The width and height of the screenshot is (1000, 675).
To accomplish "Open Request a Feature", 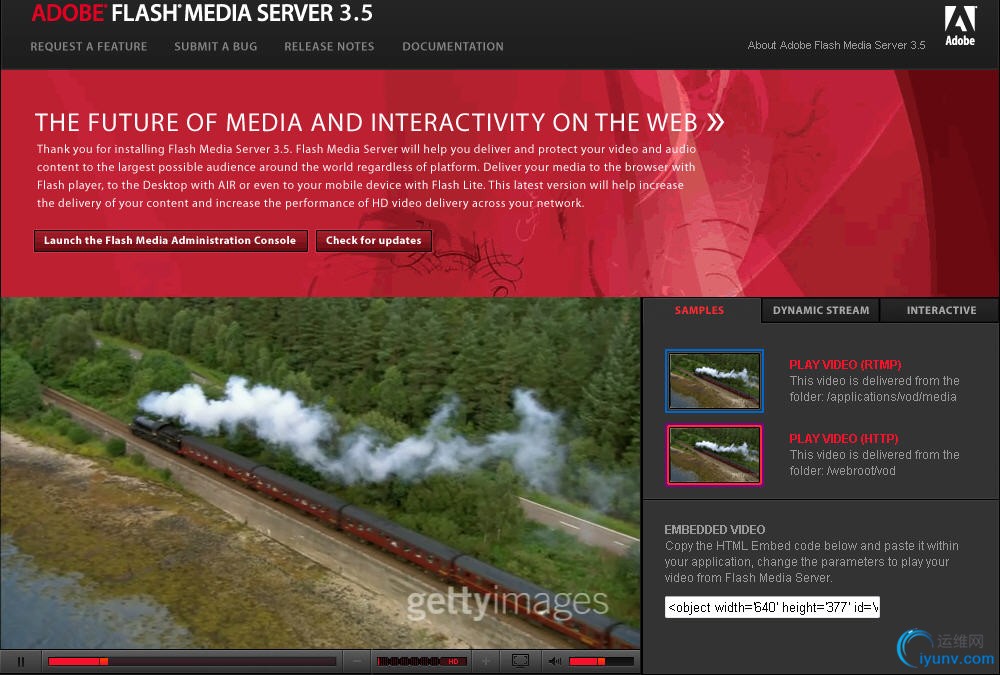I will click(89, 47).
